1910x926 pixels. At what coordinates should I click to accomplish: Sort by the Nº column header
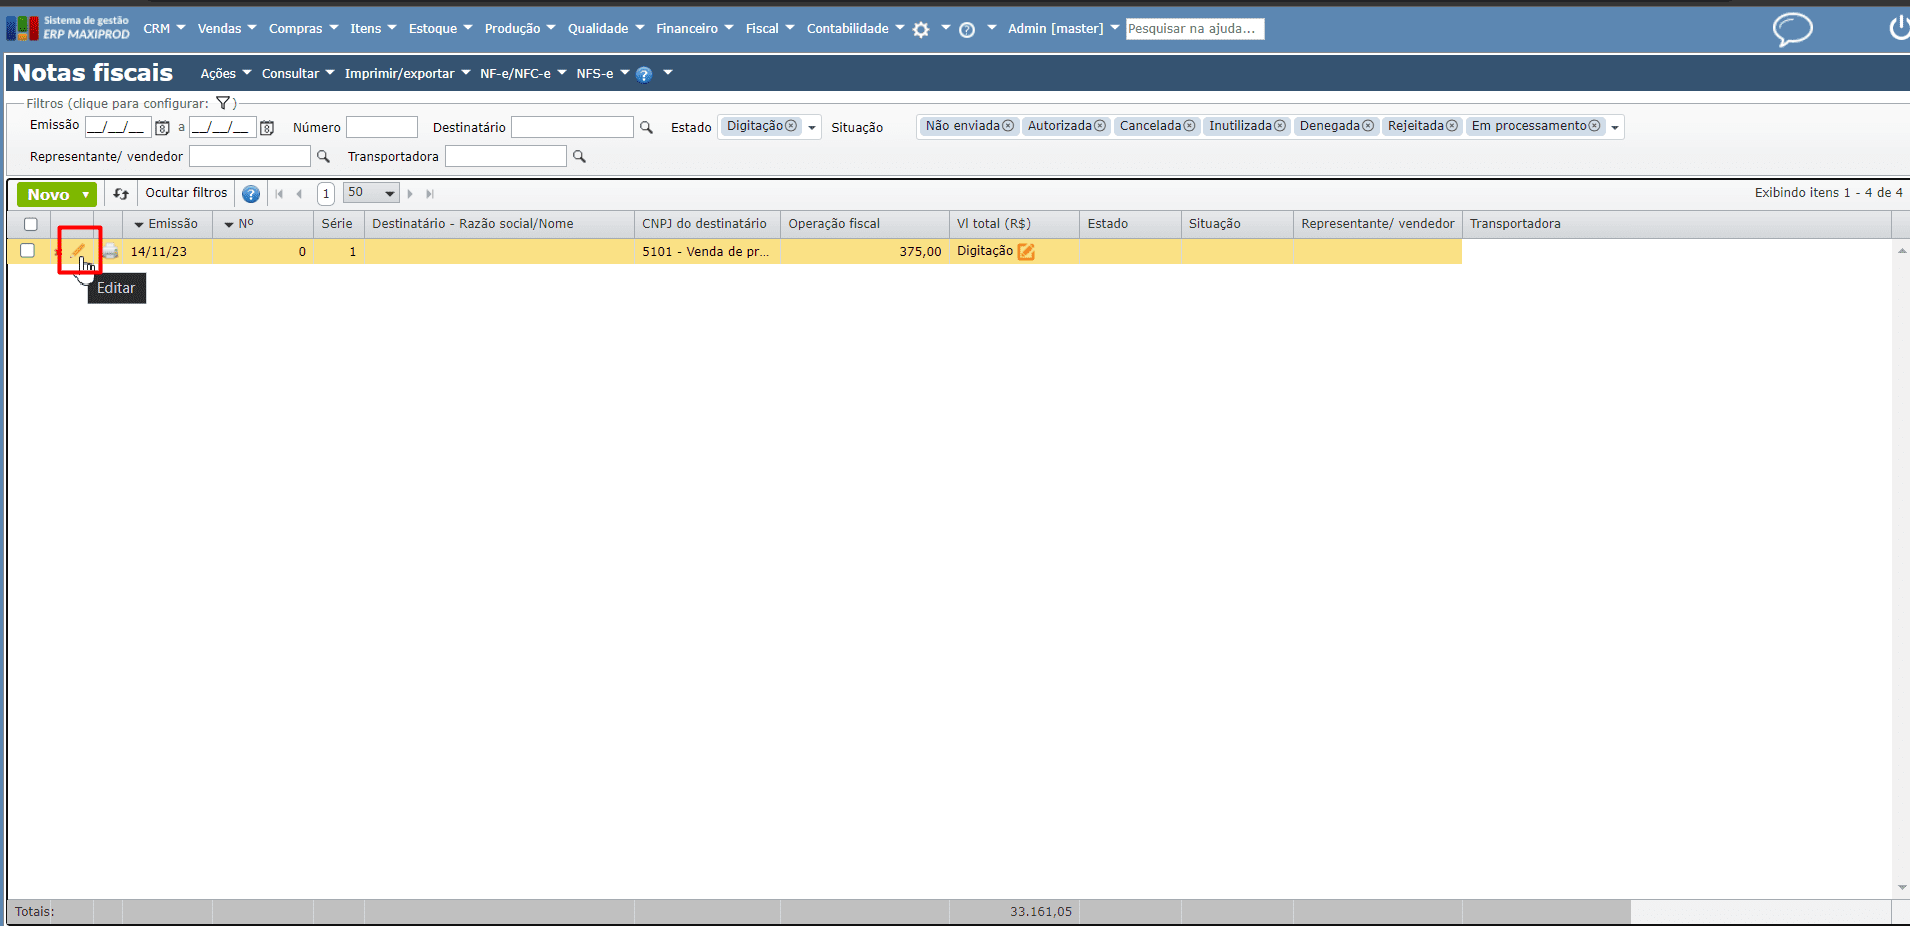click(x=262, y=224)
